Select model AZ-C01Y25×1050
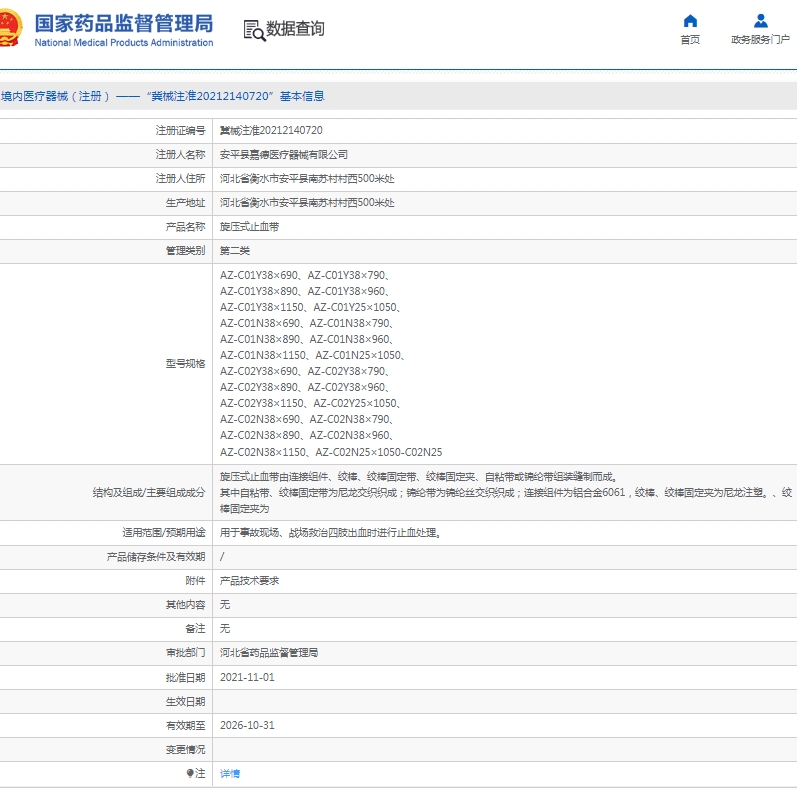The width and height of the screenshot is (797, 794). pos(355,308)
